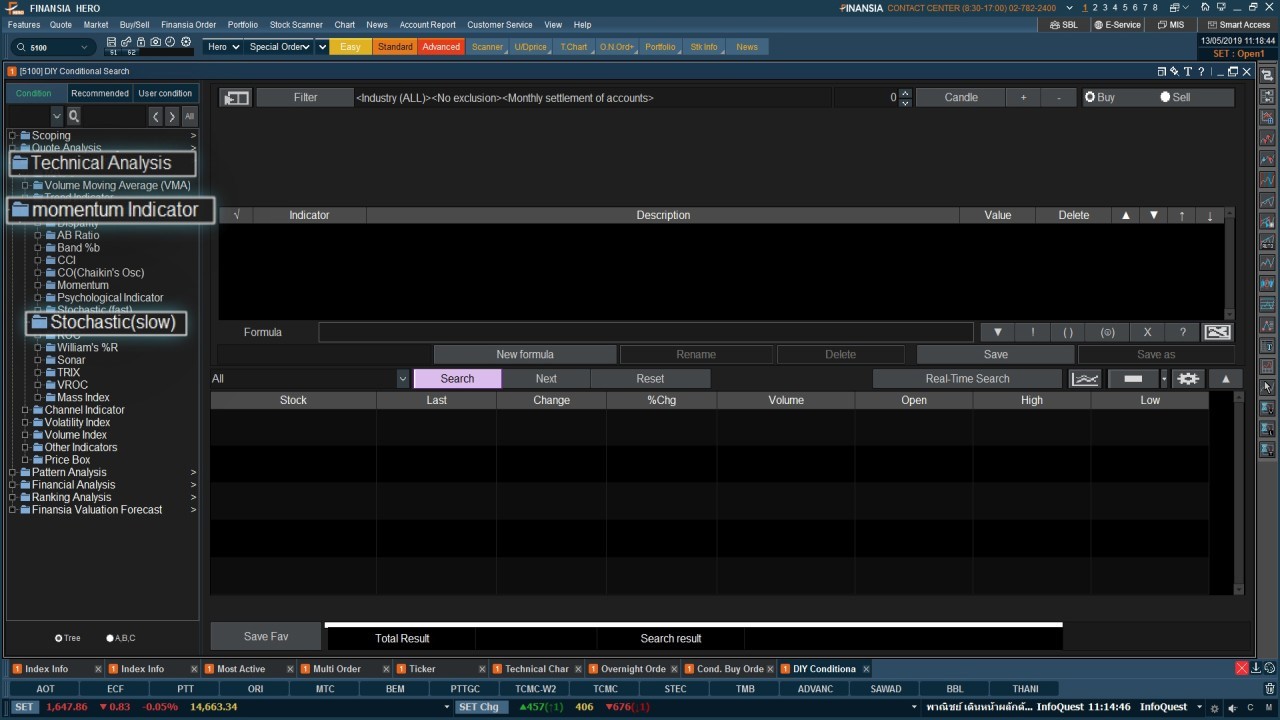The height and width of the screenshot is (720, 1280).
Task: Switch to the User condition tab
Action: (165, 93)
